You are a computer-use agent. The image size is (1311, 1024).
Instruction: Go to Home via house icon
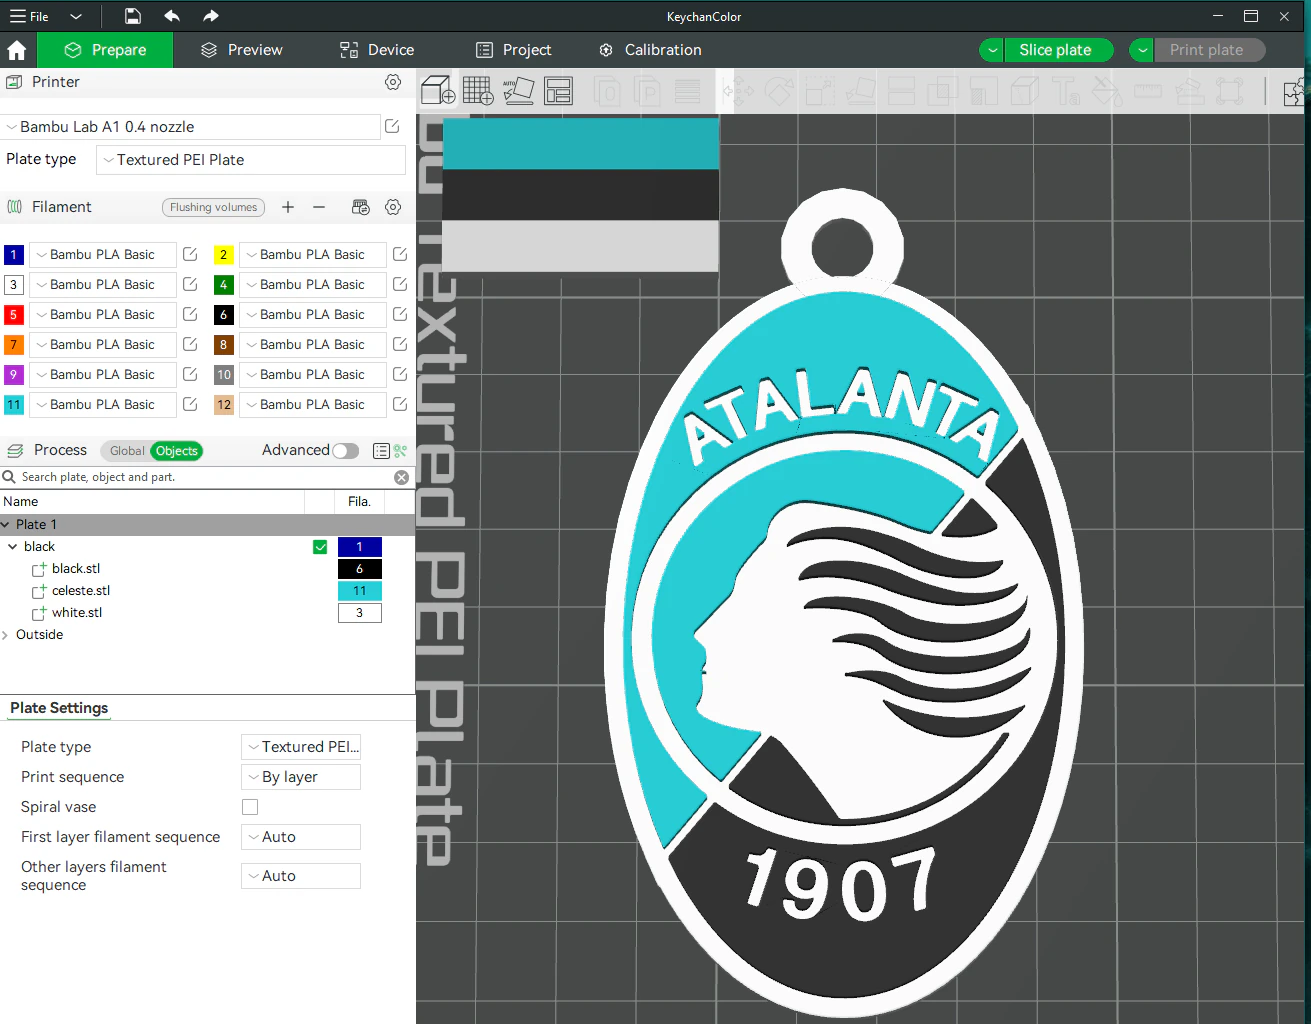click(x=17, y=50)
